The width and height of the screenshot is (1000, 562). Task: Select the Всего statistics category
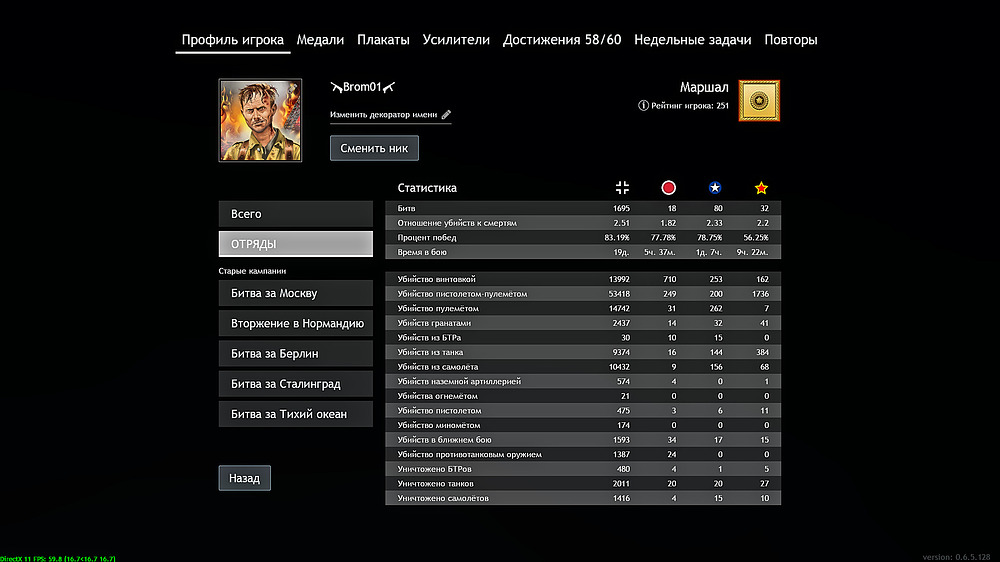295,214
